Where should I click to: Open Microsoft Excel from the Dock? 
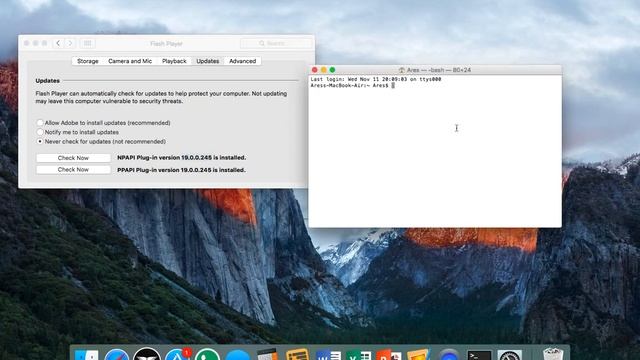coord(358,355)
